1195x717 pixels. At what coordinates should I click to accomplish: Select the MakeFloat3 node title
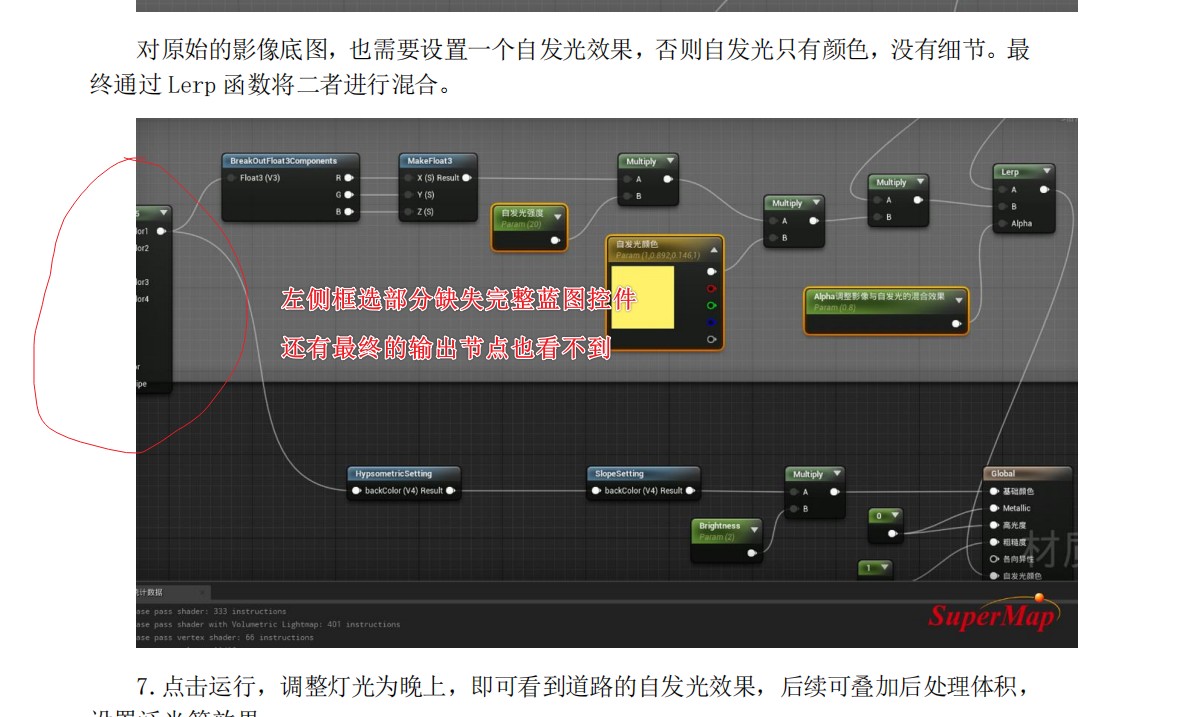coord(430,161)
